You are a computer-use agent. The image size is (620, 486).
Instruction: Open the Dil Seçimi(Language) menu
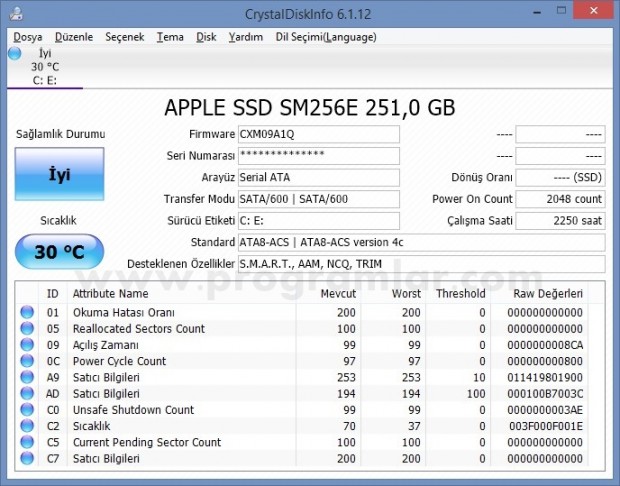pos(326,37)
